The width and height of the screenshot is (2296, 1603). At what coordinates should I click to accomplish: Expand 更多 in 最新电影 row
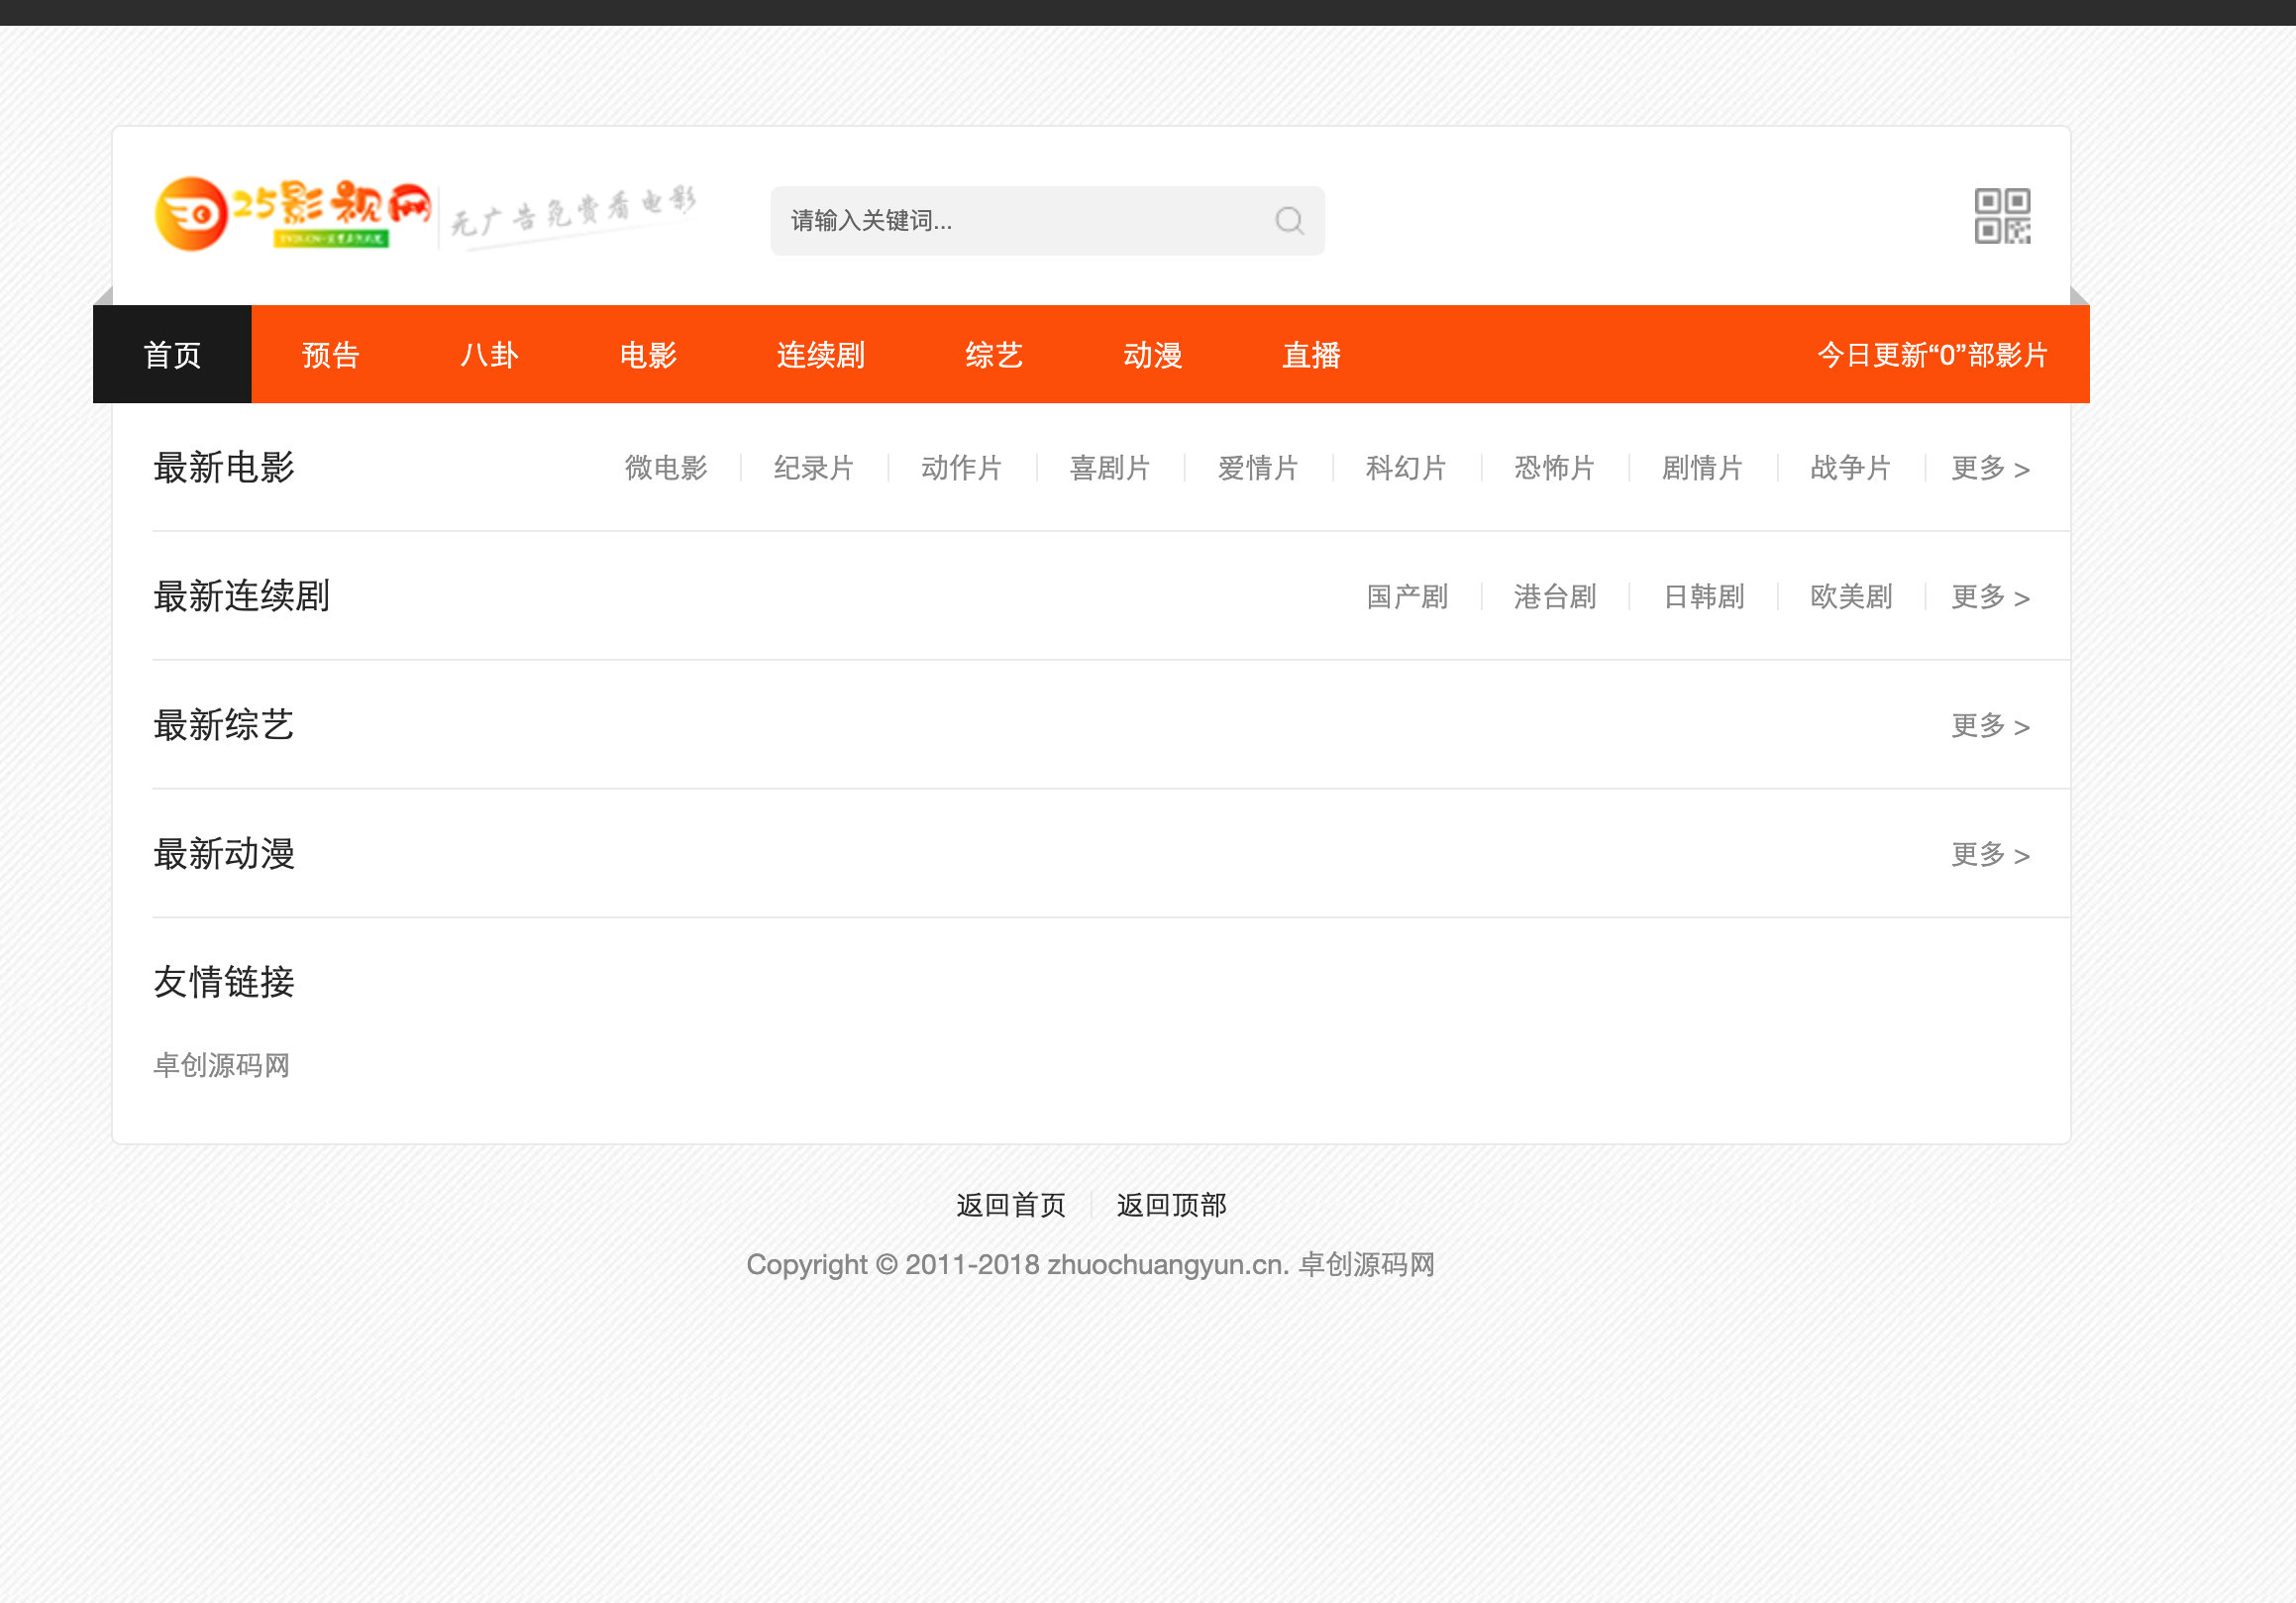coord(1990,468)
